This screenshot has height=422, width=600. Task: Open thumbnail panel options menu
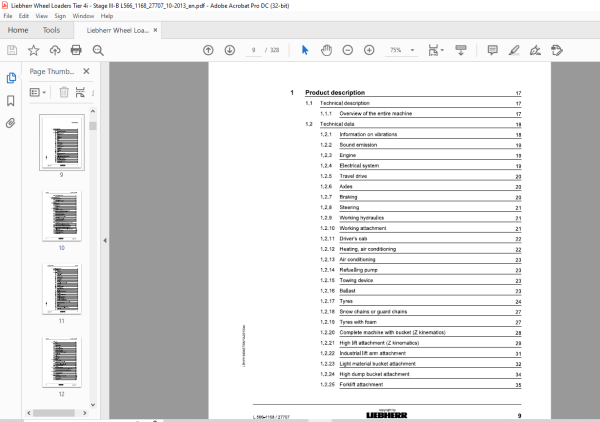pos(38,92)
